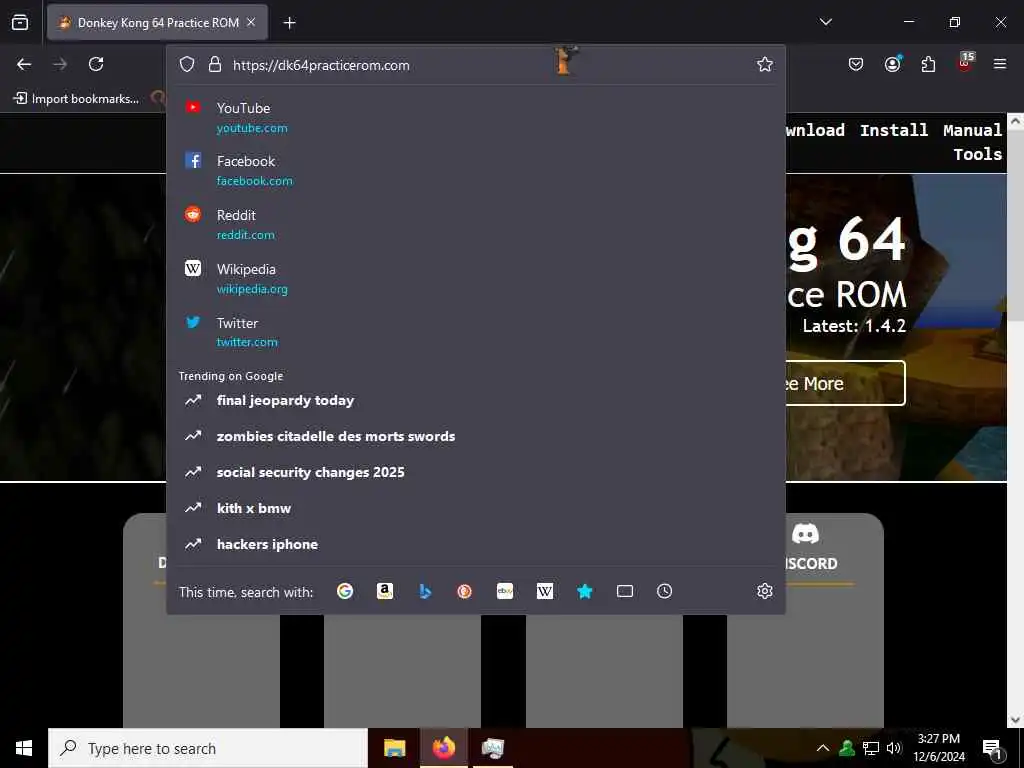
Task: Click the scrollbar down arrow
Action: (1015, 720)
